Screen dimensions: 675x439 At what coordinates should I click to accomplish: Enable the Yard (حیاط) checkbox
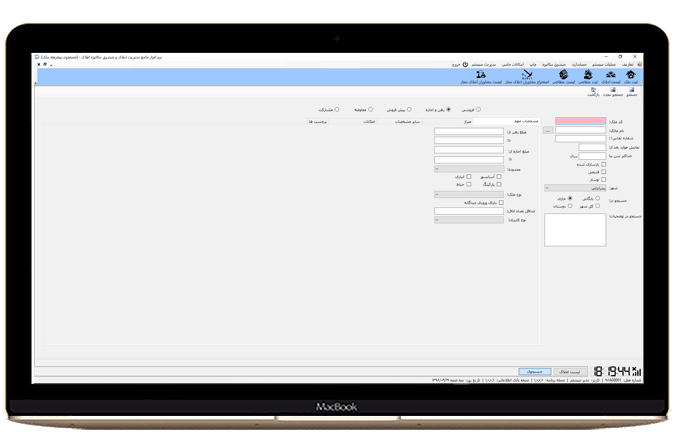469,184
